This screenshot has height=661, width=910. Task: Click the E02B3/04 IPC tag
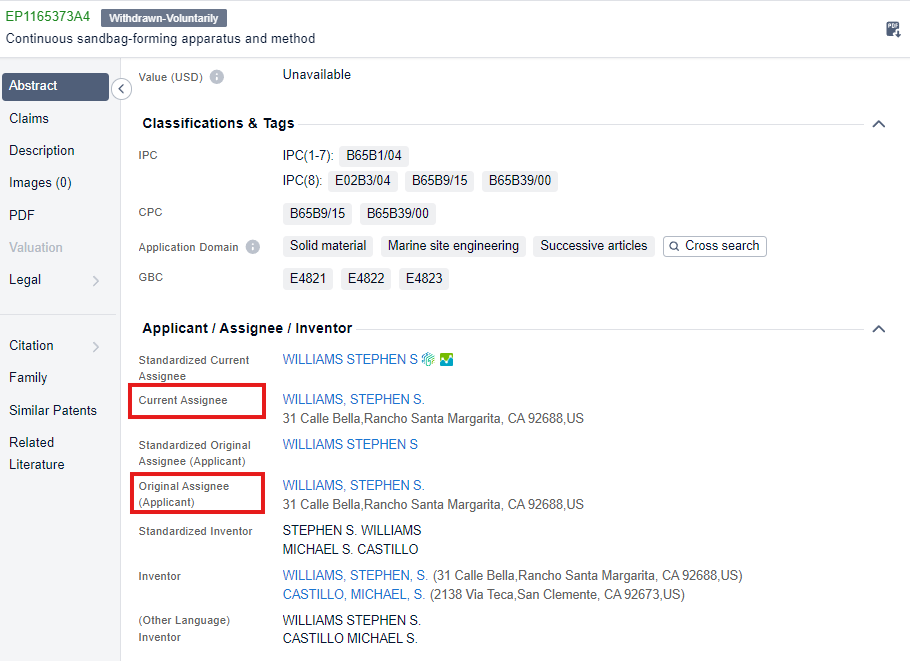362,181
